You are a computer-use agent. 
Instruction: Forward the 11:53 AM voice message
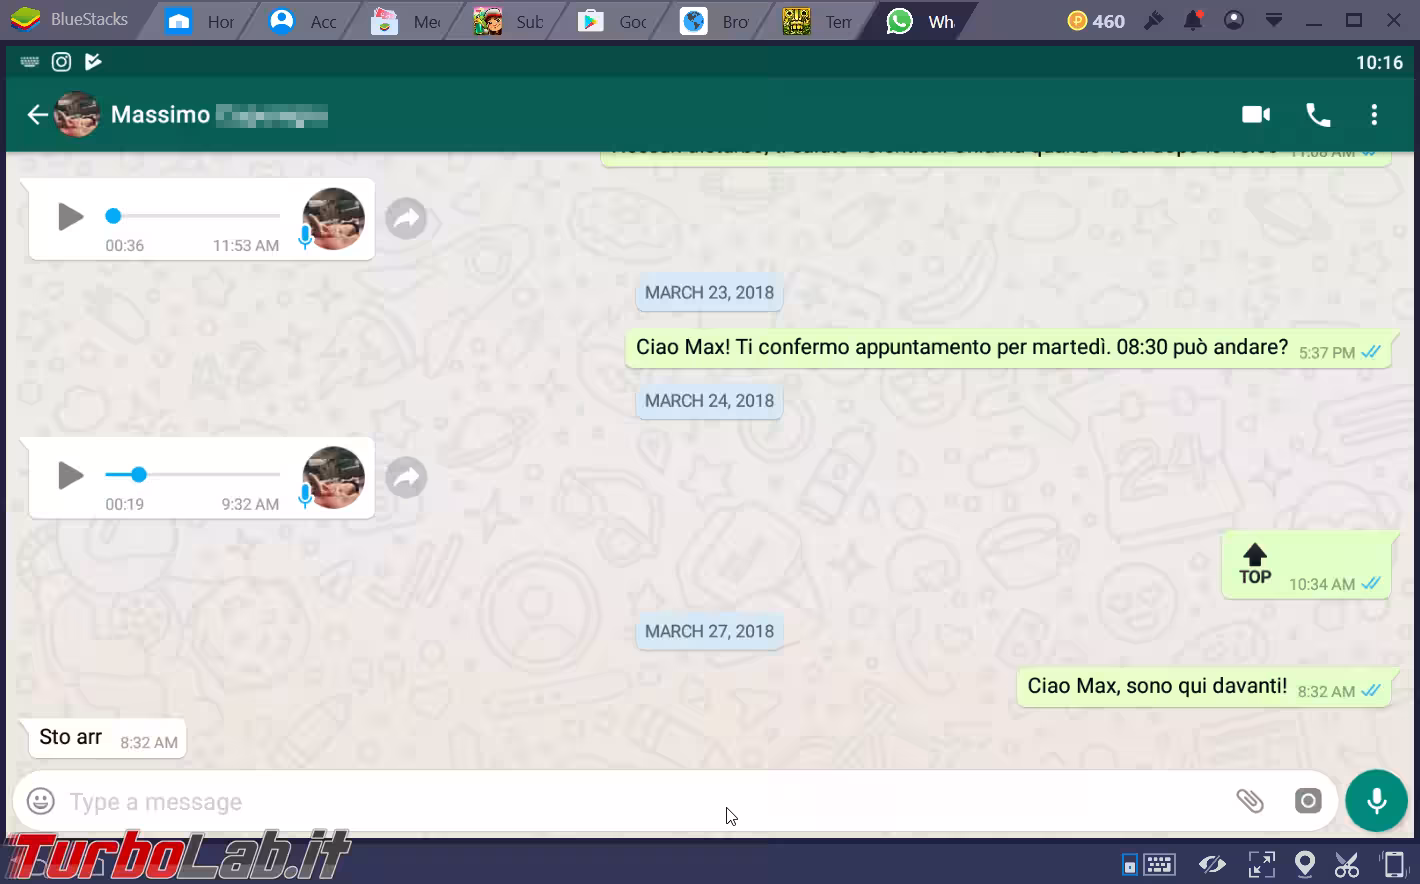(406, 219)
